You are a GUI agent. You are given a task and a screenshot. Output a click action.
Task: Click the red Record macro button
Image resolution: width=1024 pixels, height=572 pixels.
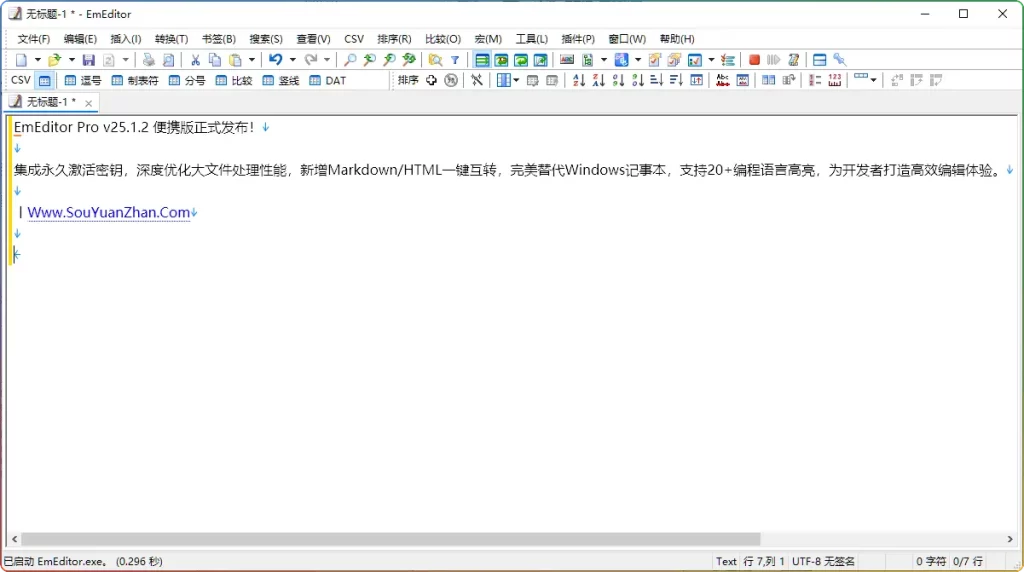tap(754, 60)
